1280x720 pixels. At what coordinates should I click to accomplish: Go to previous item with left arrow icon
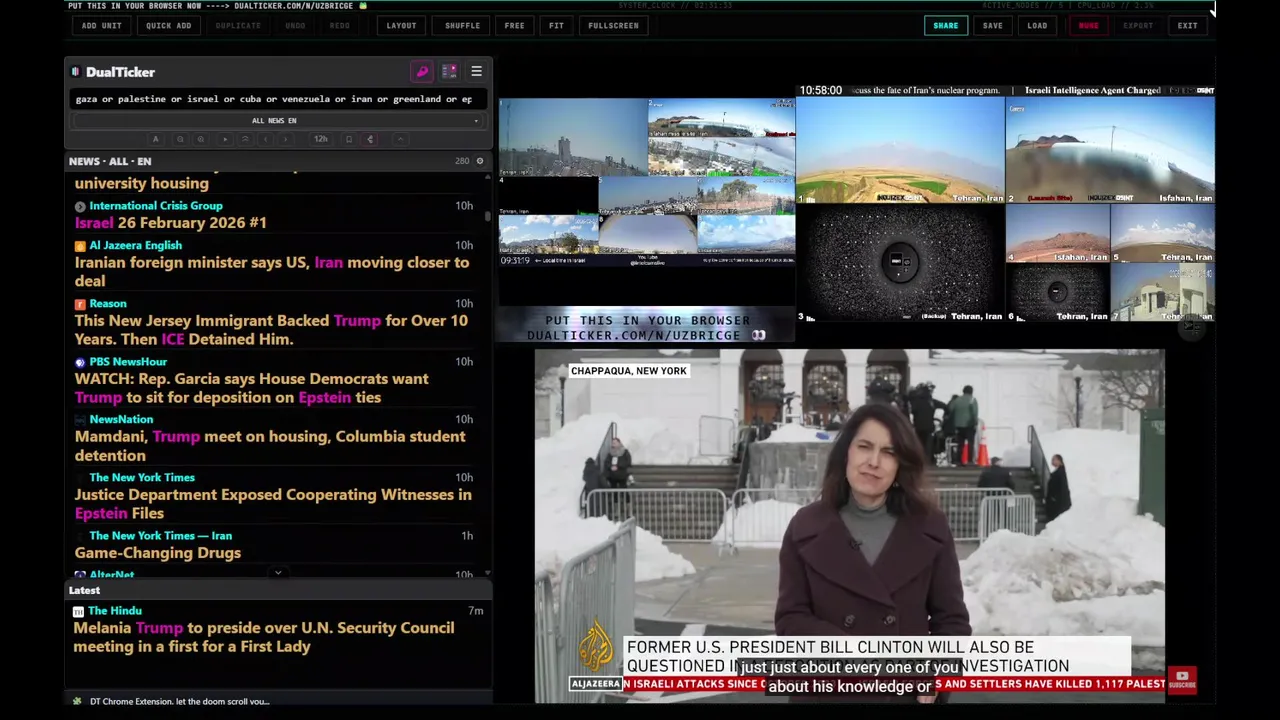coord(265,139)
